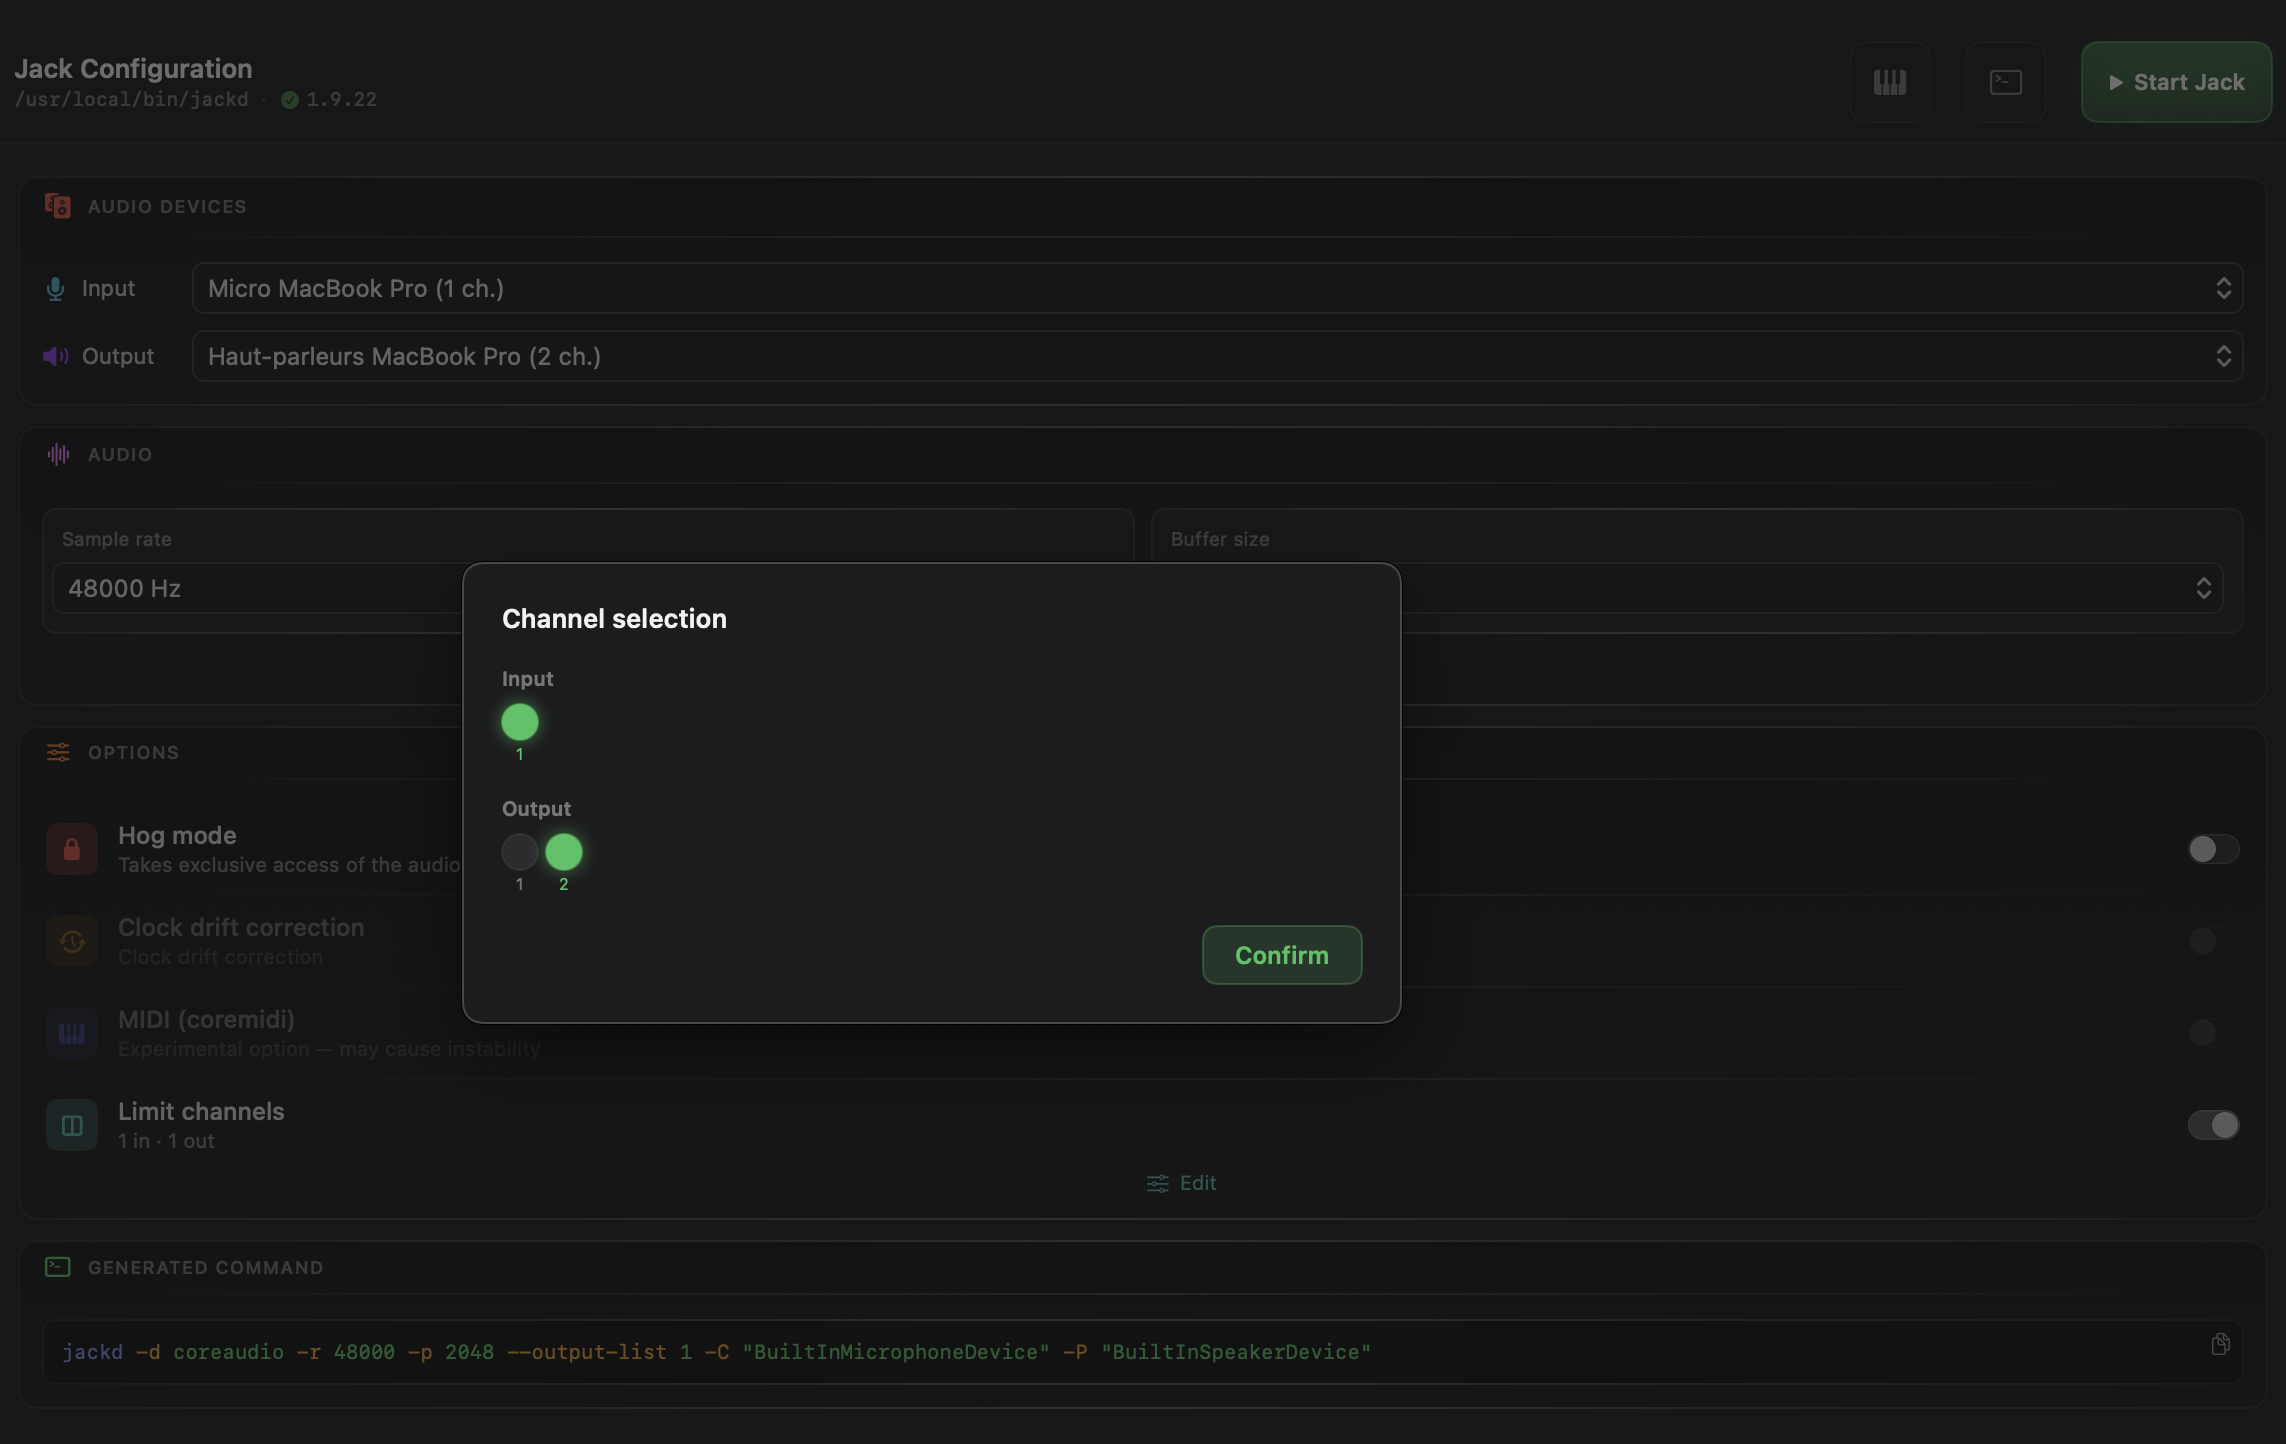Click the Hog mode lock icon
The image size is (2286, 1444).
pyautogui.click(x=72, y=849)
